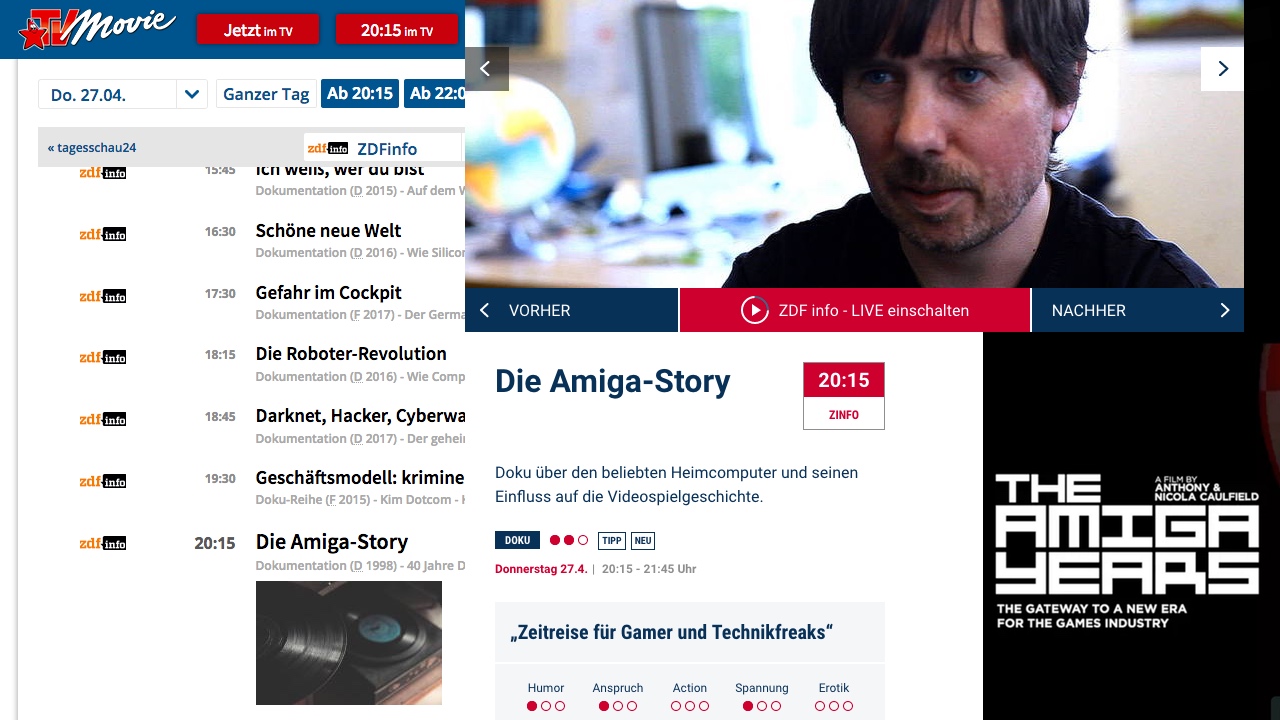The image size is (1280, 720).
Task: Click the play icon for ZDF info live
Action: coord(754,310)
